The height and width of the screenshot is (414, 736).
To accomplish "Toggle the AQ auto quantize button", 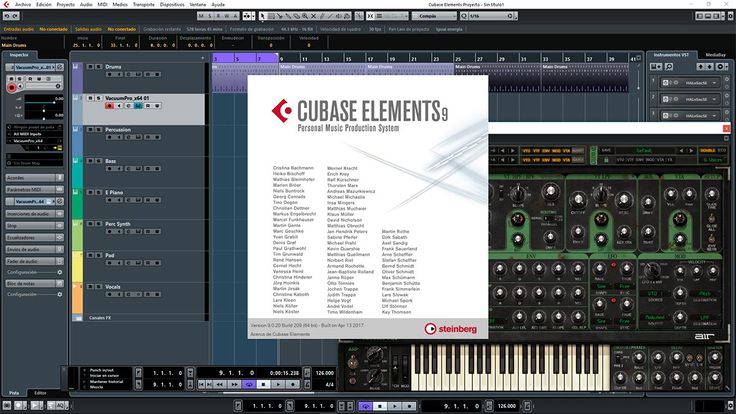I will click(61, 405).
